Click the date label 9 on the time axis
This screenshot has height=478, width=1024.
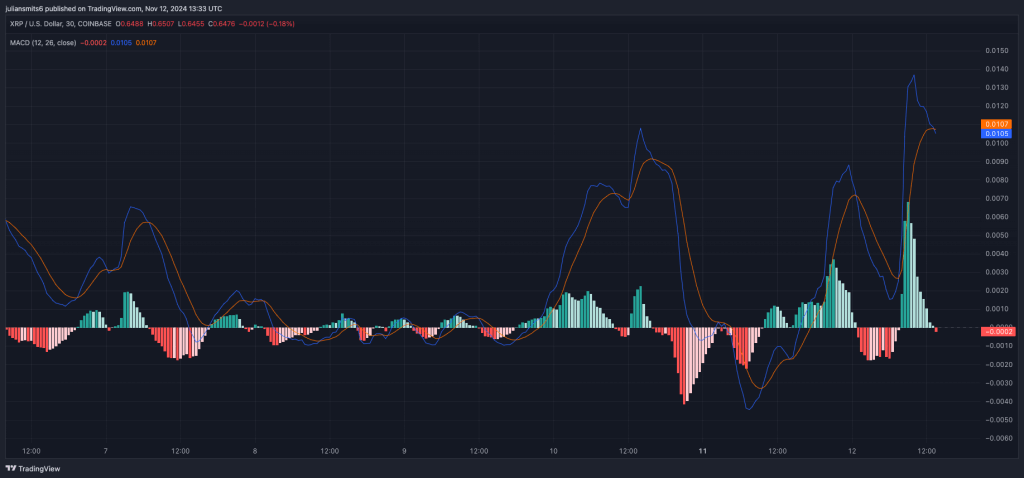[x=404, y=451]
